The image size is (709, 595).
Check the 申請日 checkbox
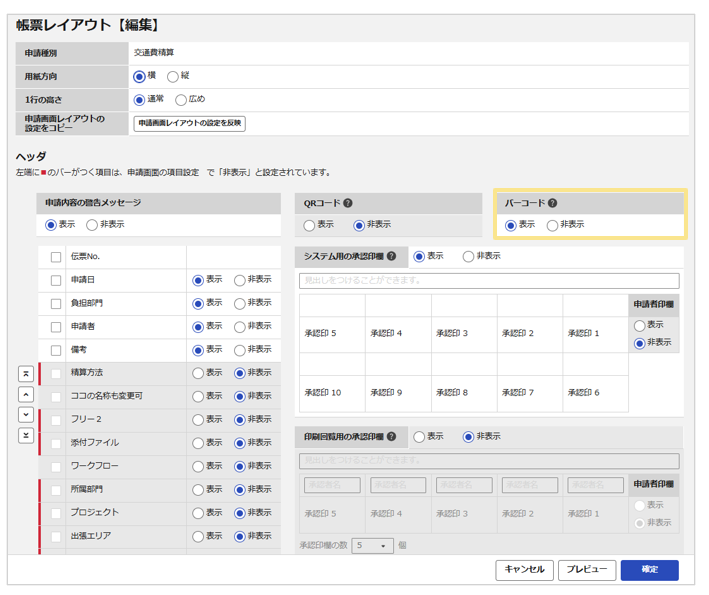[x=56, y=280]
